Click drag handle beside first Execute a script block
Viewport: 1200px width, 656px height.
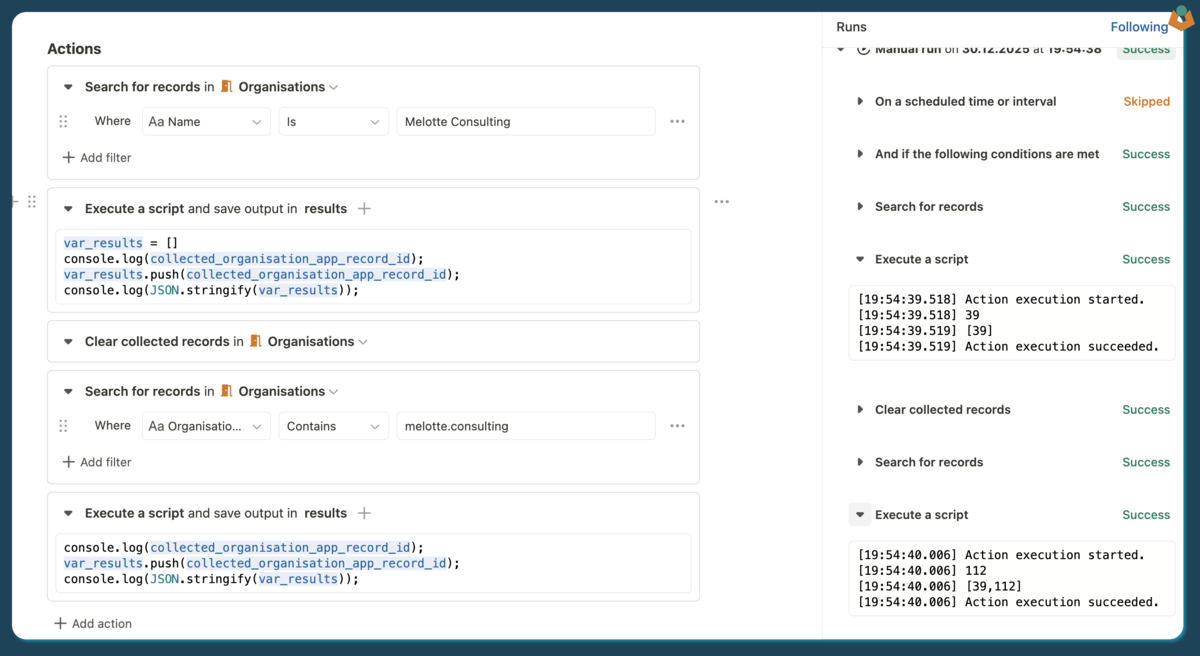pos(32,202)
